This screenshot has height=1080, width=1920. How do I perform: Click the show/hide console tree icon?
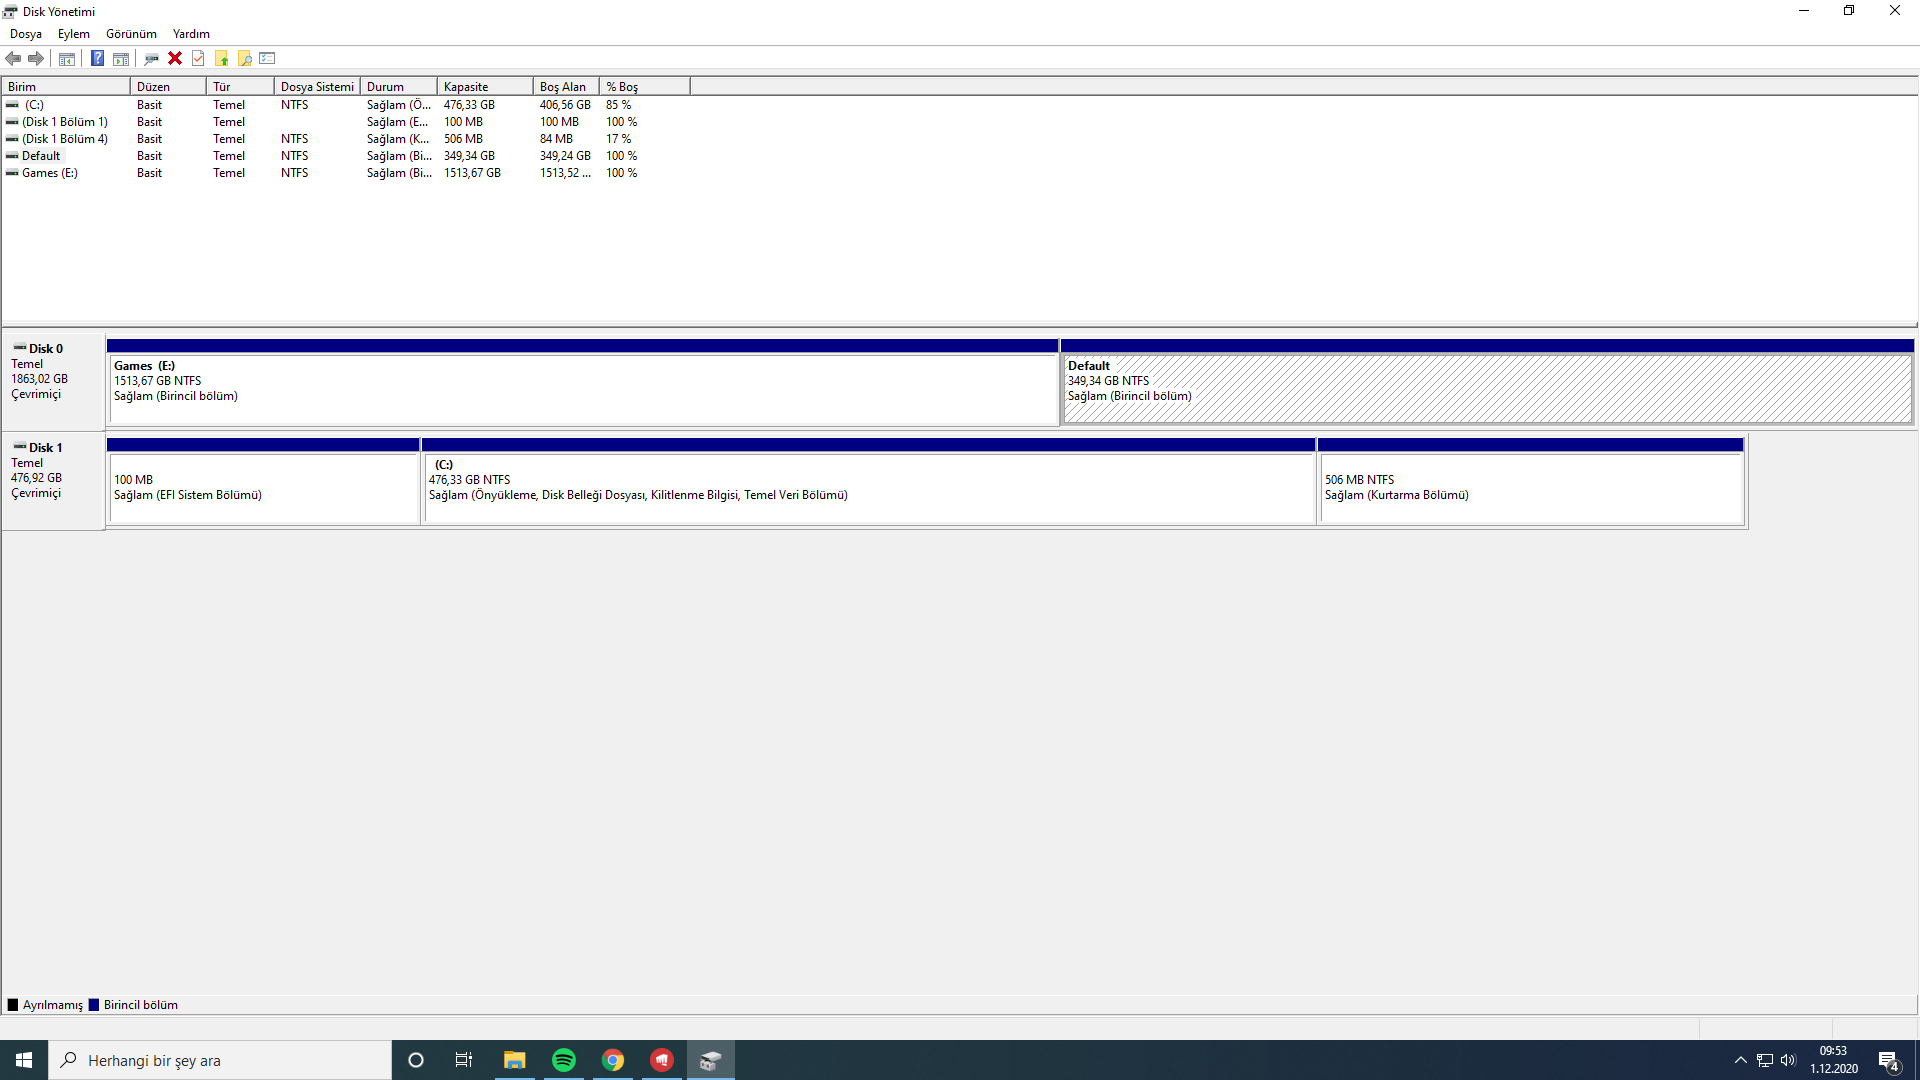pyautogui.click(x=67, y=58)
